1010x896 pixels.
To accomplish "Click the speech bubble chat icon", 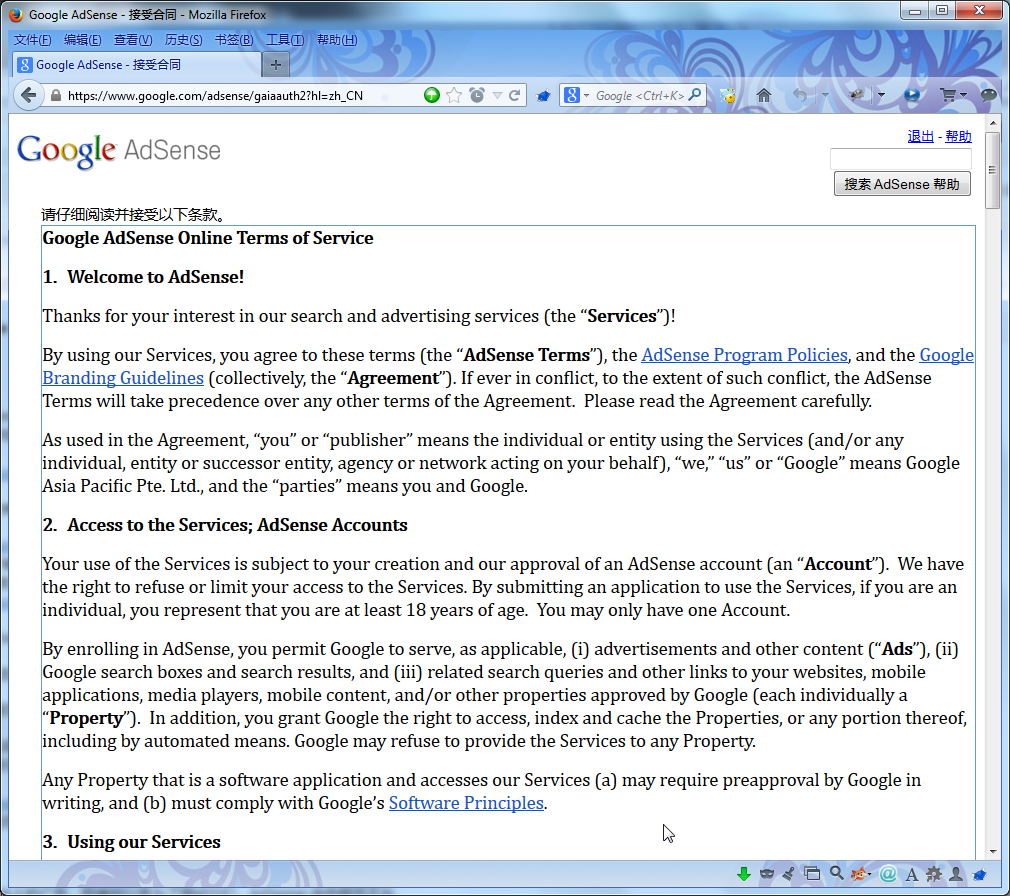I will click(x=988, y=95).
